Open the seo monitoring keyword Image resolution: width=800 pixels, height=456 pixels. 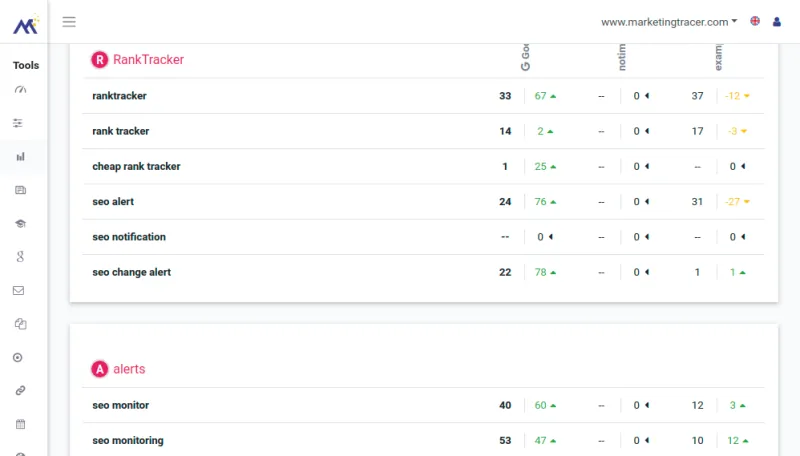click(x=128, y=440)
